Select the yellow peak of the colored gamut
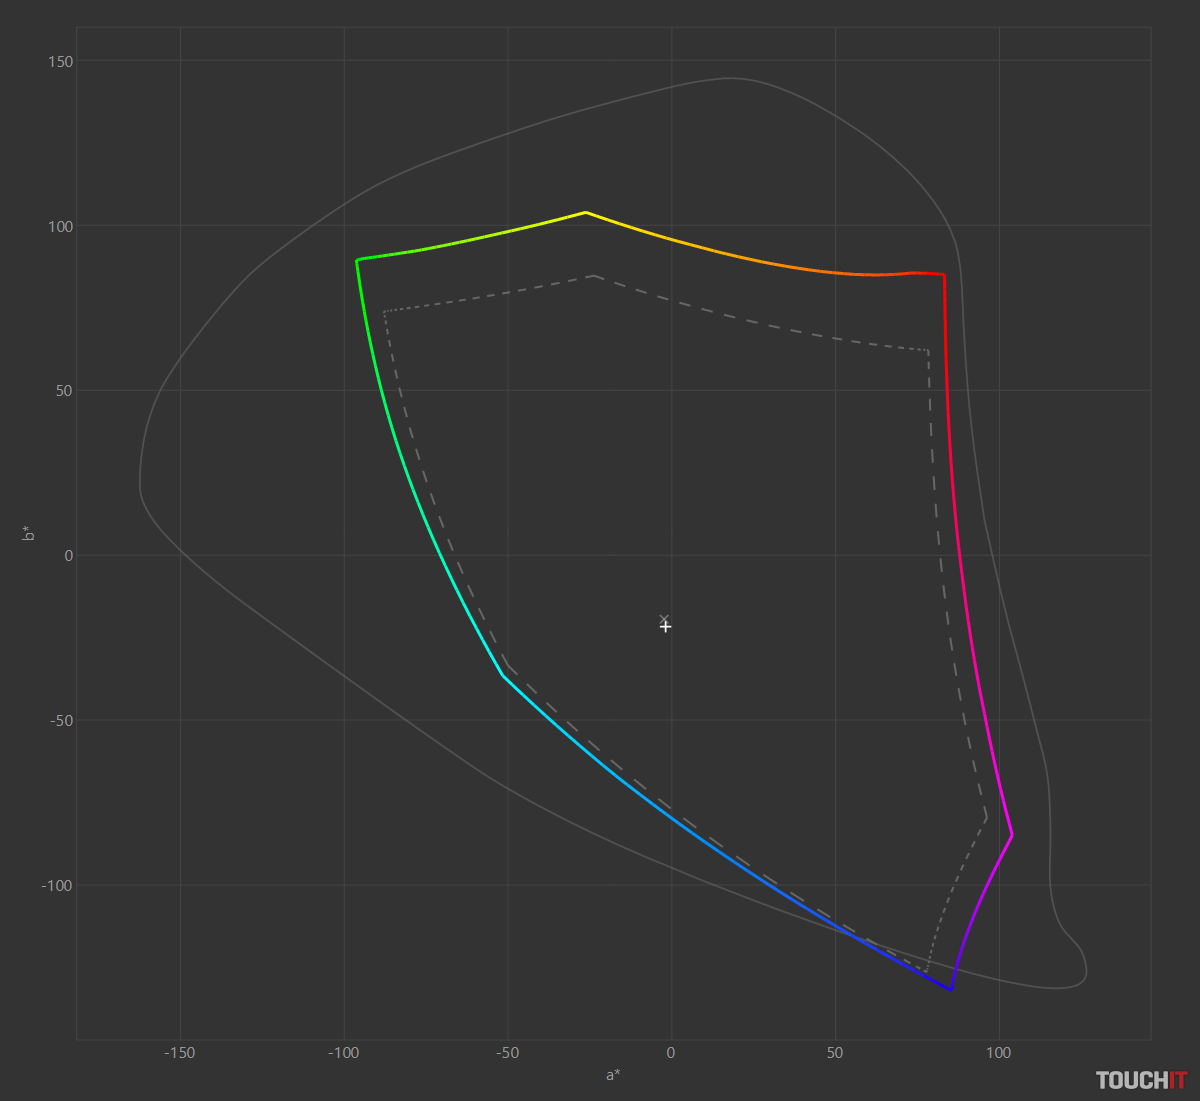The image size is (1200, 1101). (x=585, y=212)
